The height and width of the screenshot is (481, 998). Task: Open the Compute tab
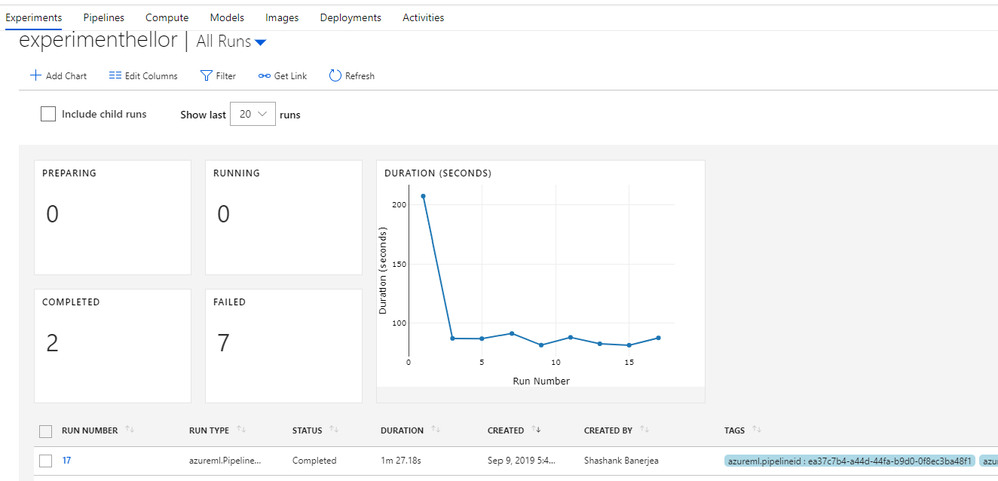point(167,18)
